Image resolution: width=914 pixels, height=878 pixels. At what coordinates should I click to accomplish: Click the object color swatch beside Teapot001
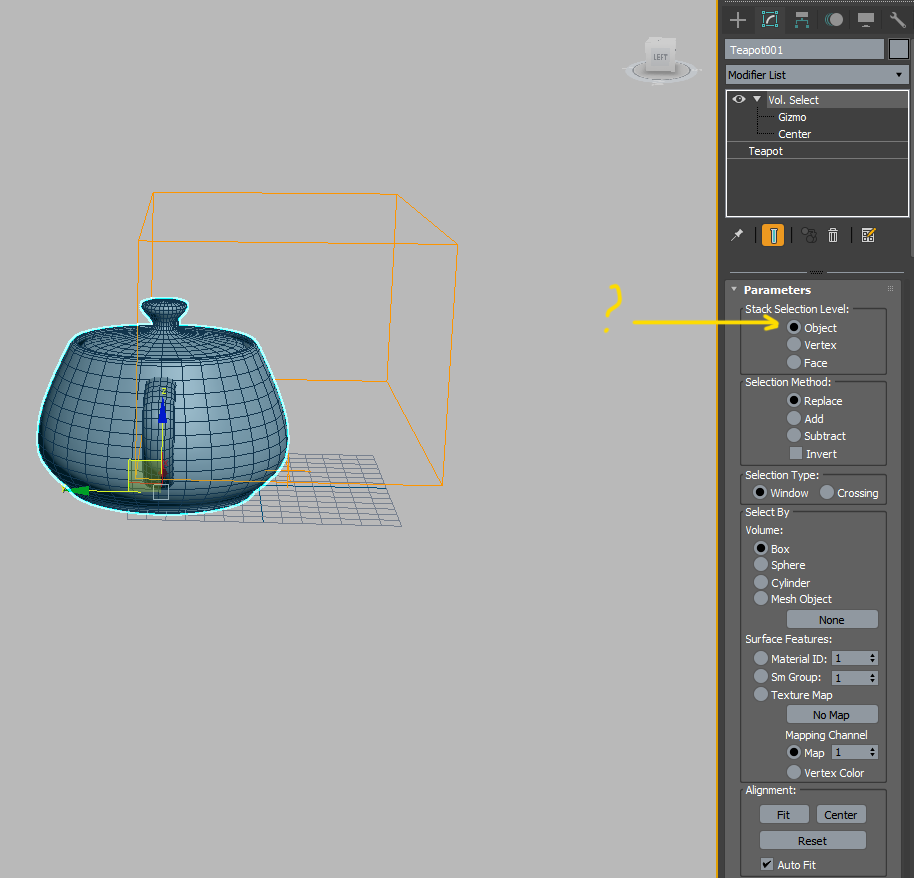point(898,48)
